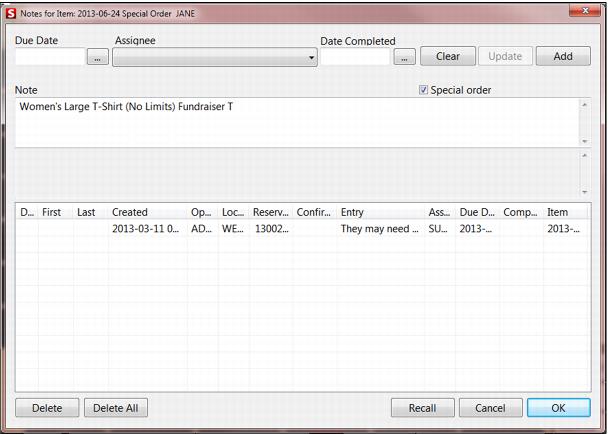Viewport: 609px width, 434px height.
Task: Click the Update button
Action: 505,56
